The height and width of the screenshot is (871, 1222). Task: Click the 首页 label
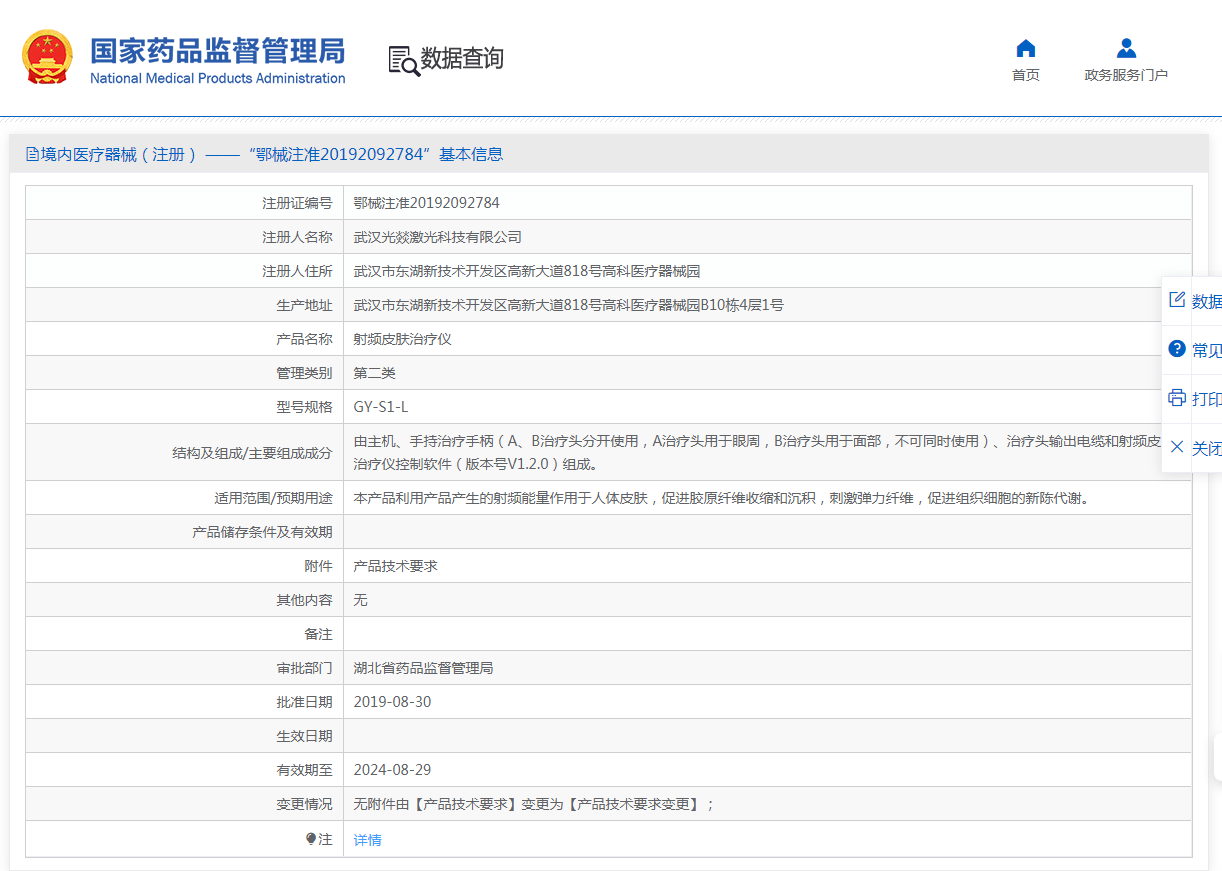(1026, 75)
